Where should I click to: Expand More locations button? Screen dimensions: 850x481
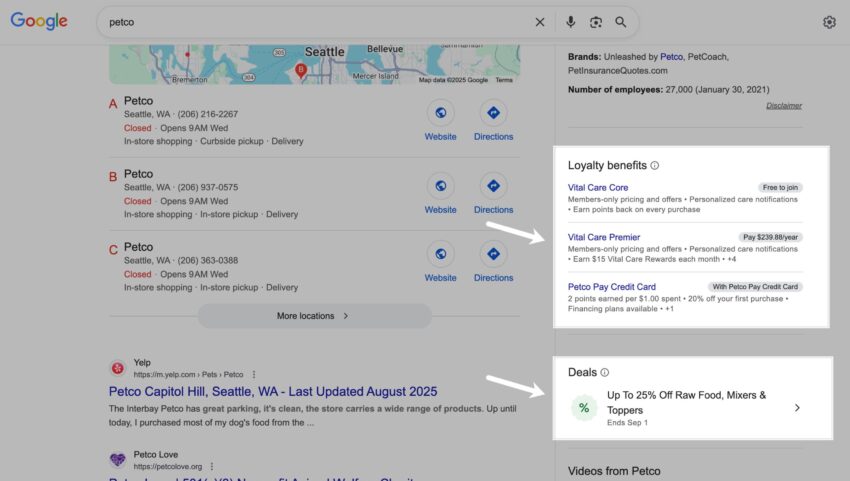(x=314, y=316)
